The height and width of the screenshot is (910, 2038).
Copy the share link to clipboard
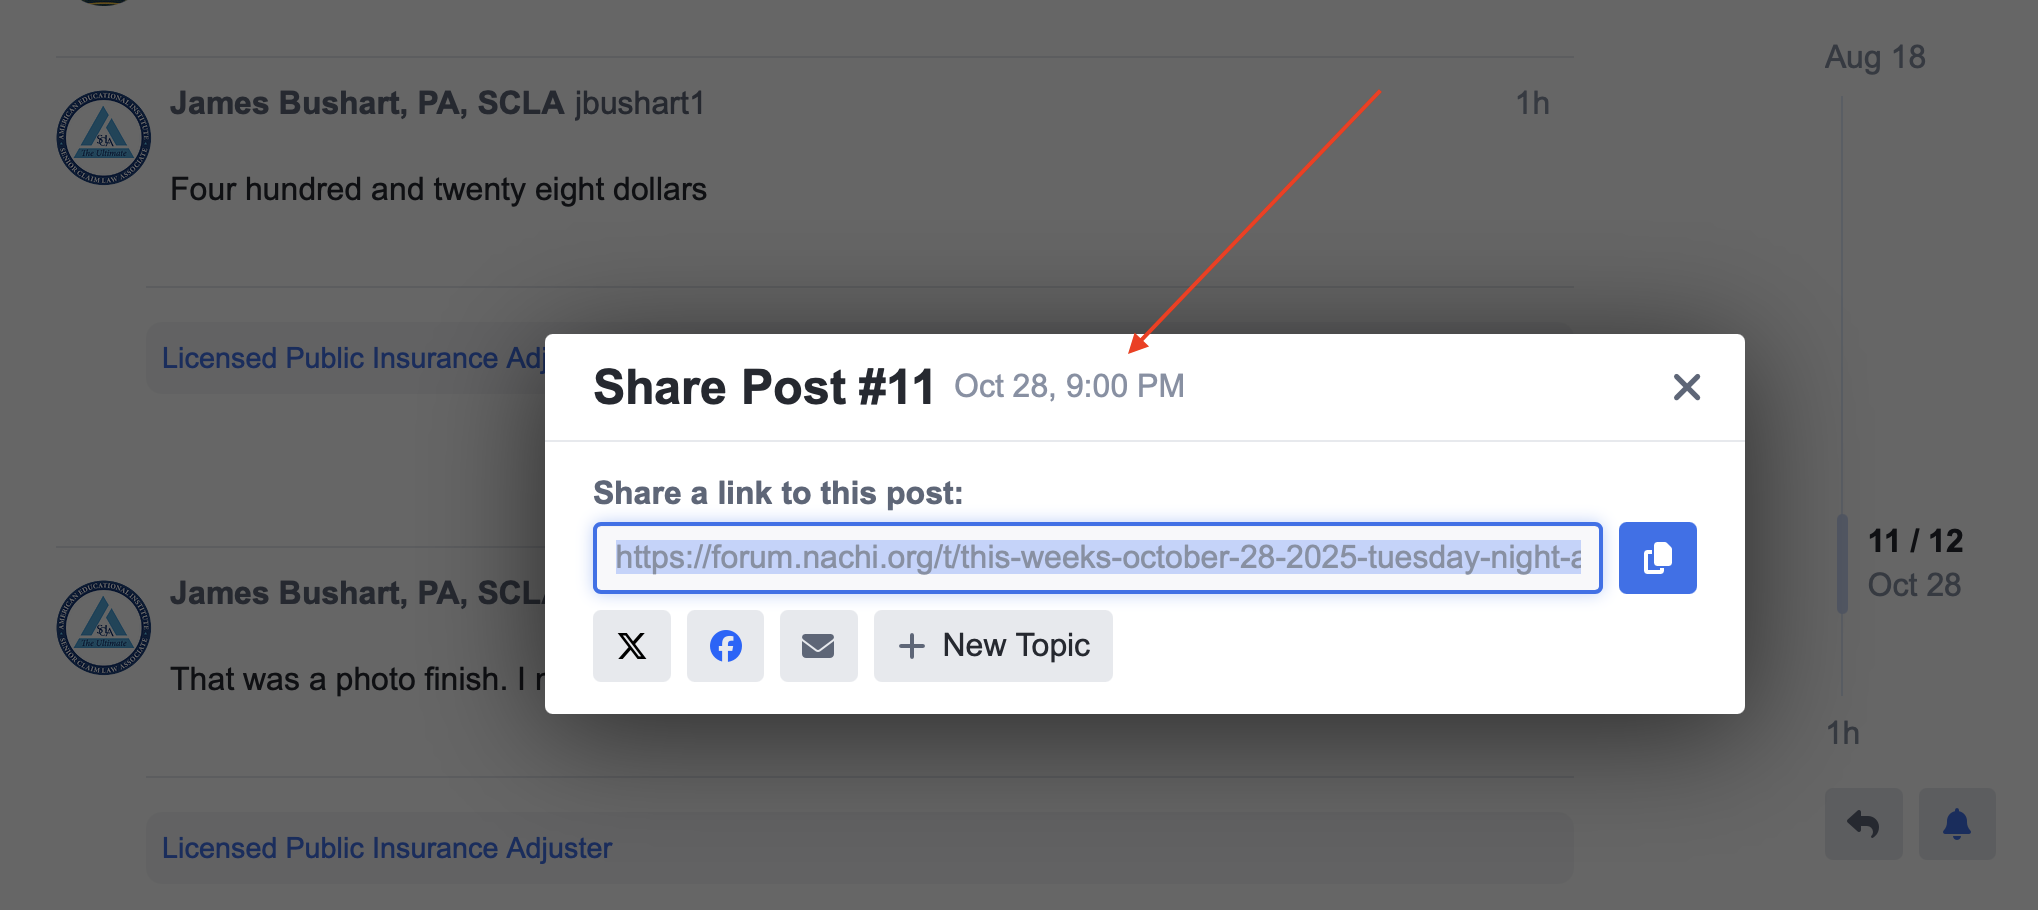(1657, 558)
